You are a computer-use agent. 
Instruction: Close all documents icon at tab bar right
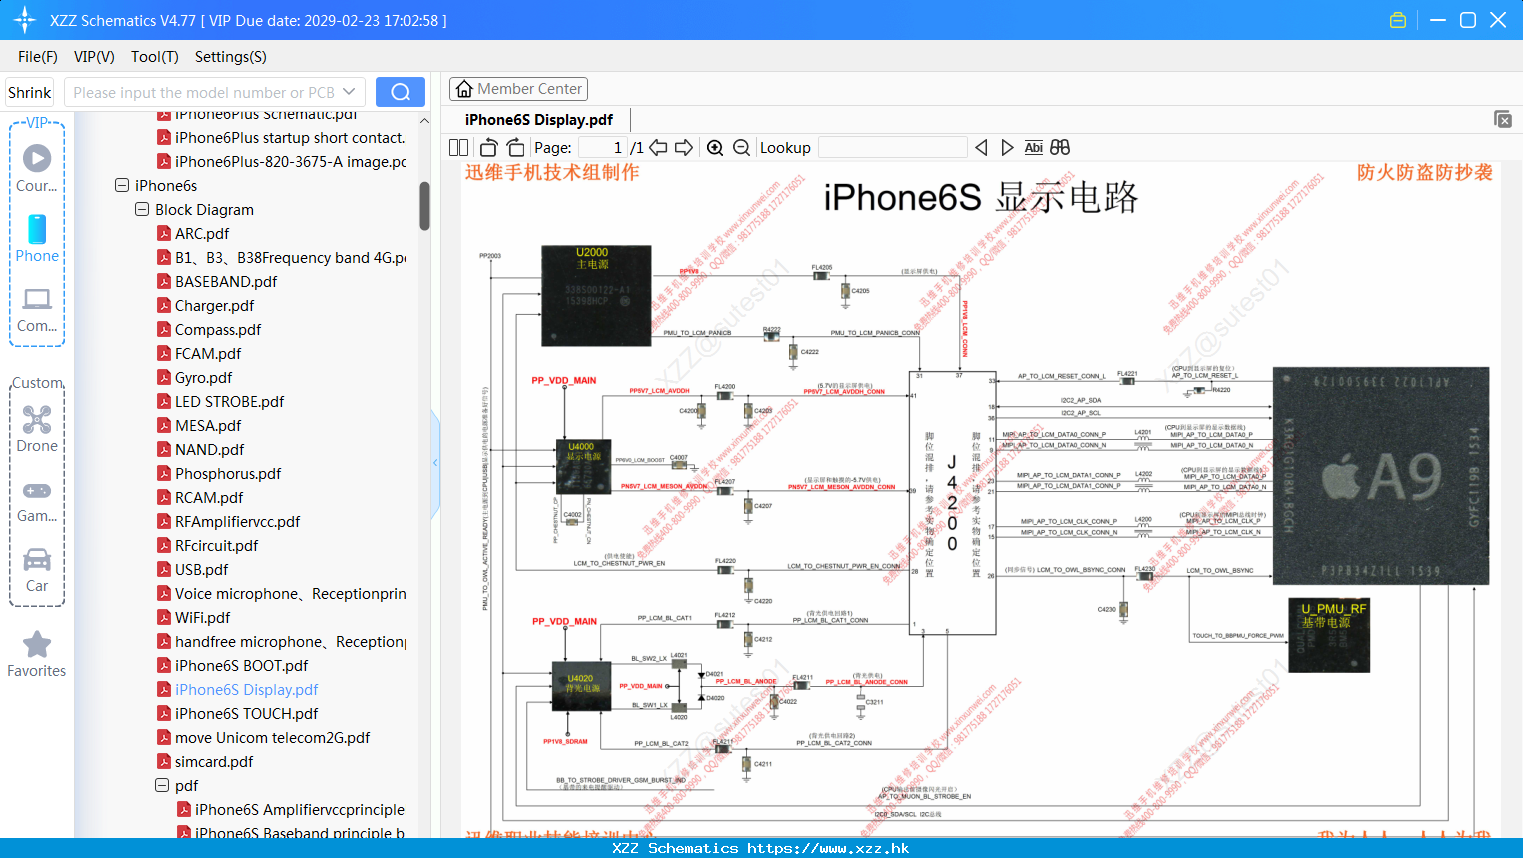click(1503, 119)
